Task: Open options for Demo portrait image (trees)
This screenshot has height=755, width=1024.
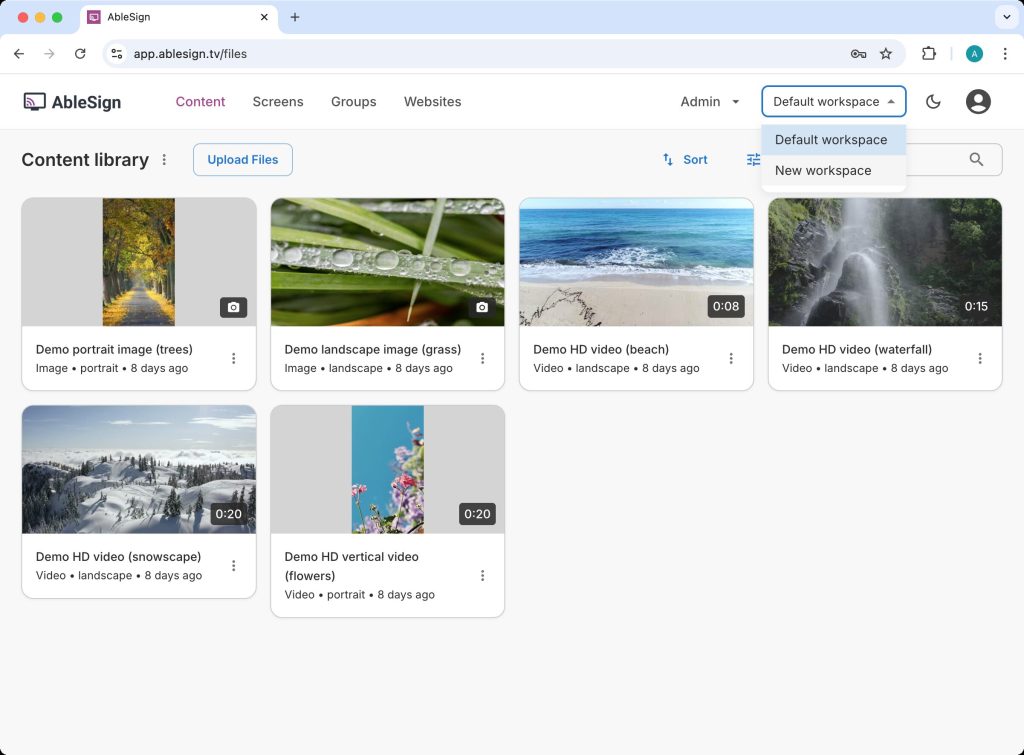Action: click(x=234, y=359)
